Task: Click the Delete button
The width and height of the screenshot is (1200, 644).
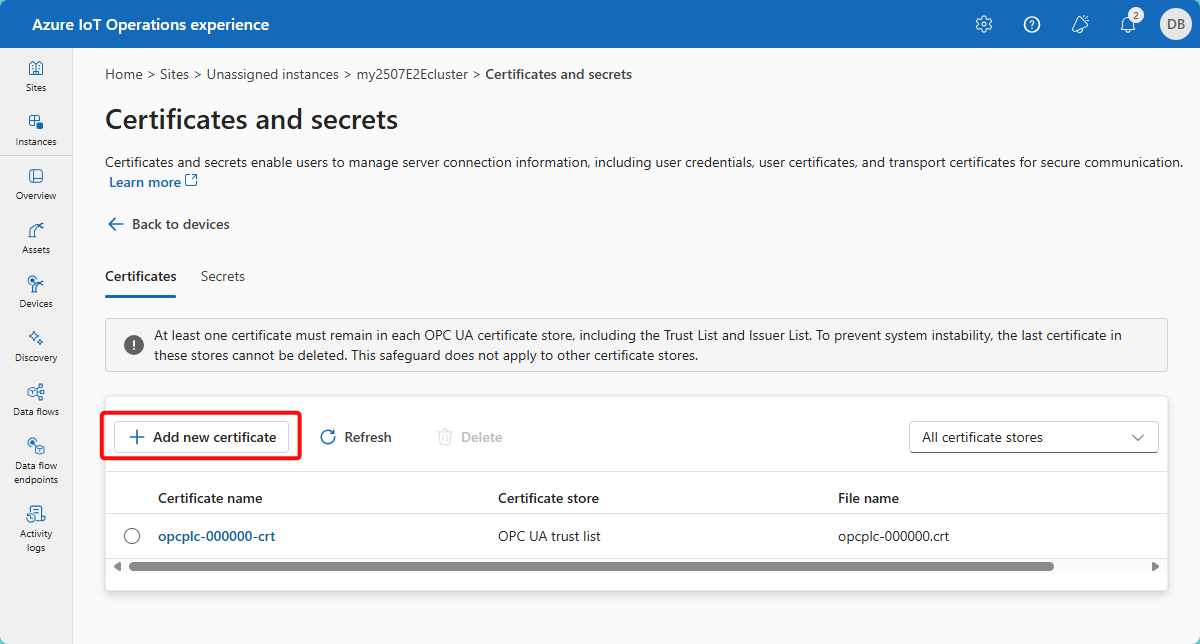Action: [470, 437]
